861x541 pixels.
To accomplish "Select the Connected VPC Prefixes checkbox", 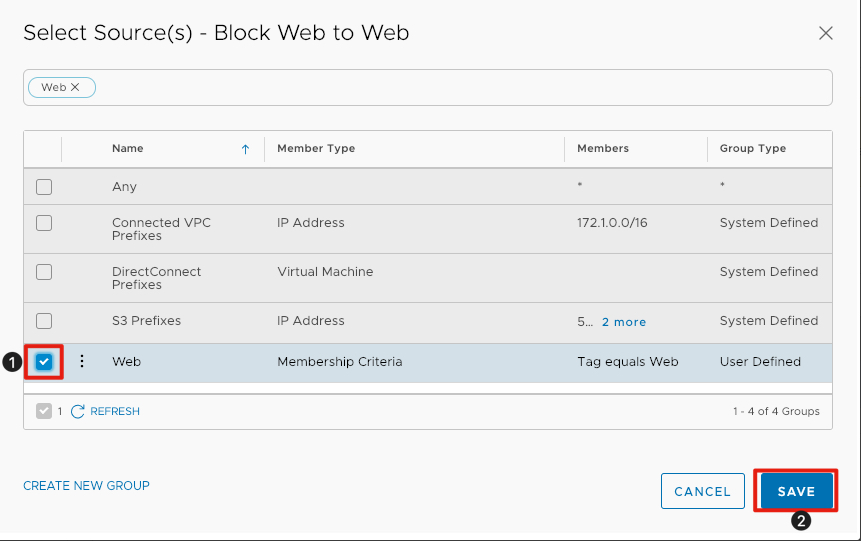I will (44, 223).
